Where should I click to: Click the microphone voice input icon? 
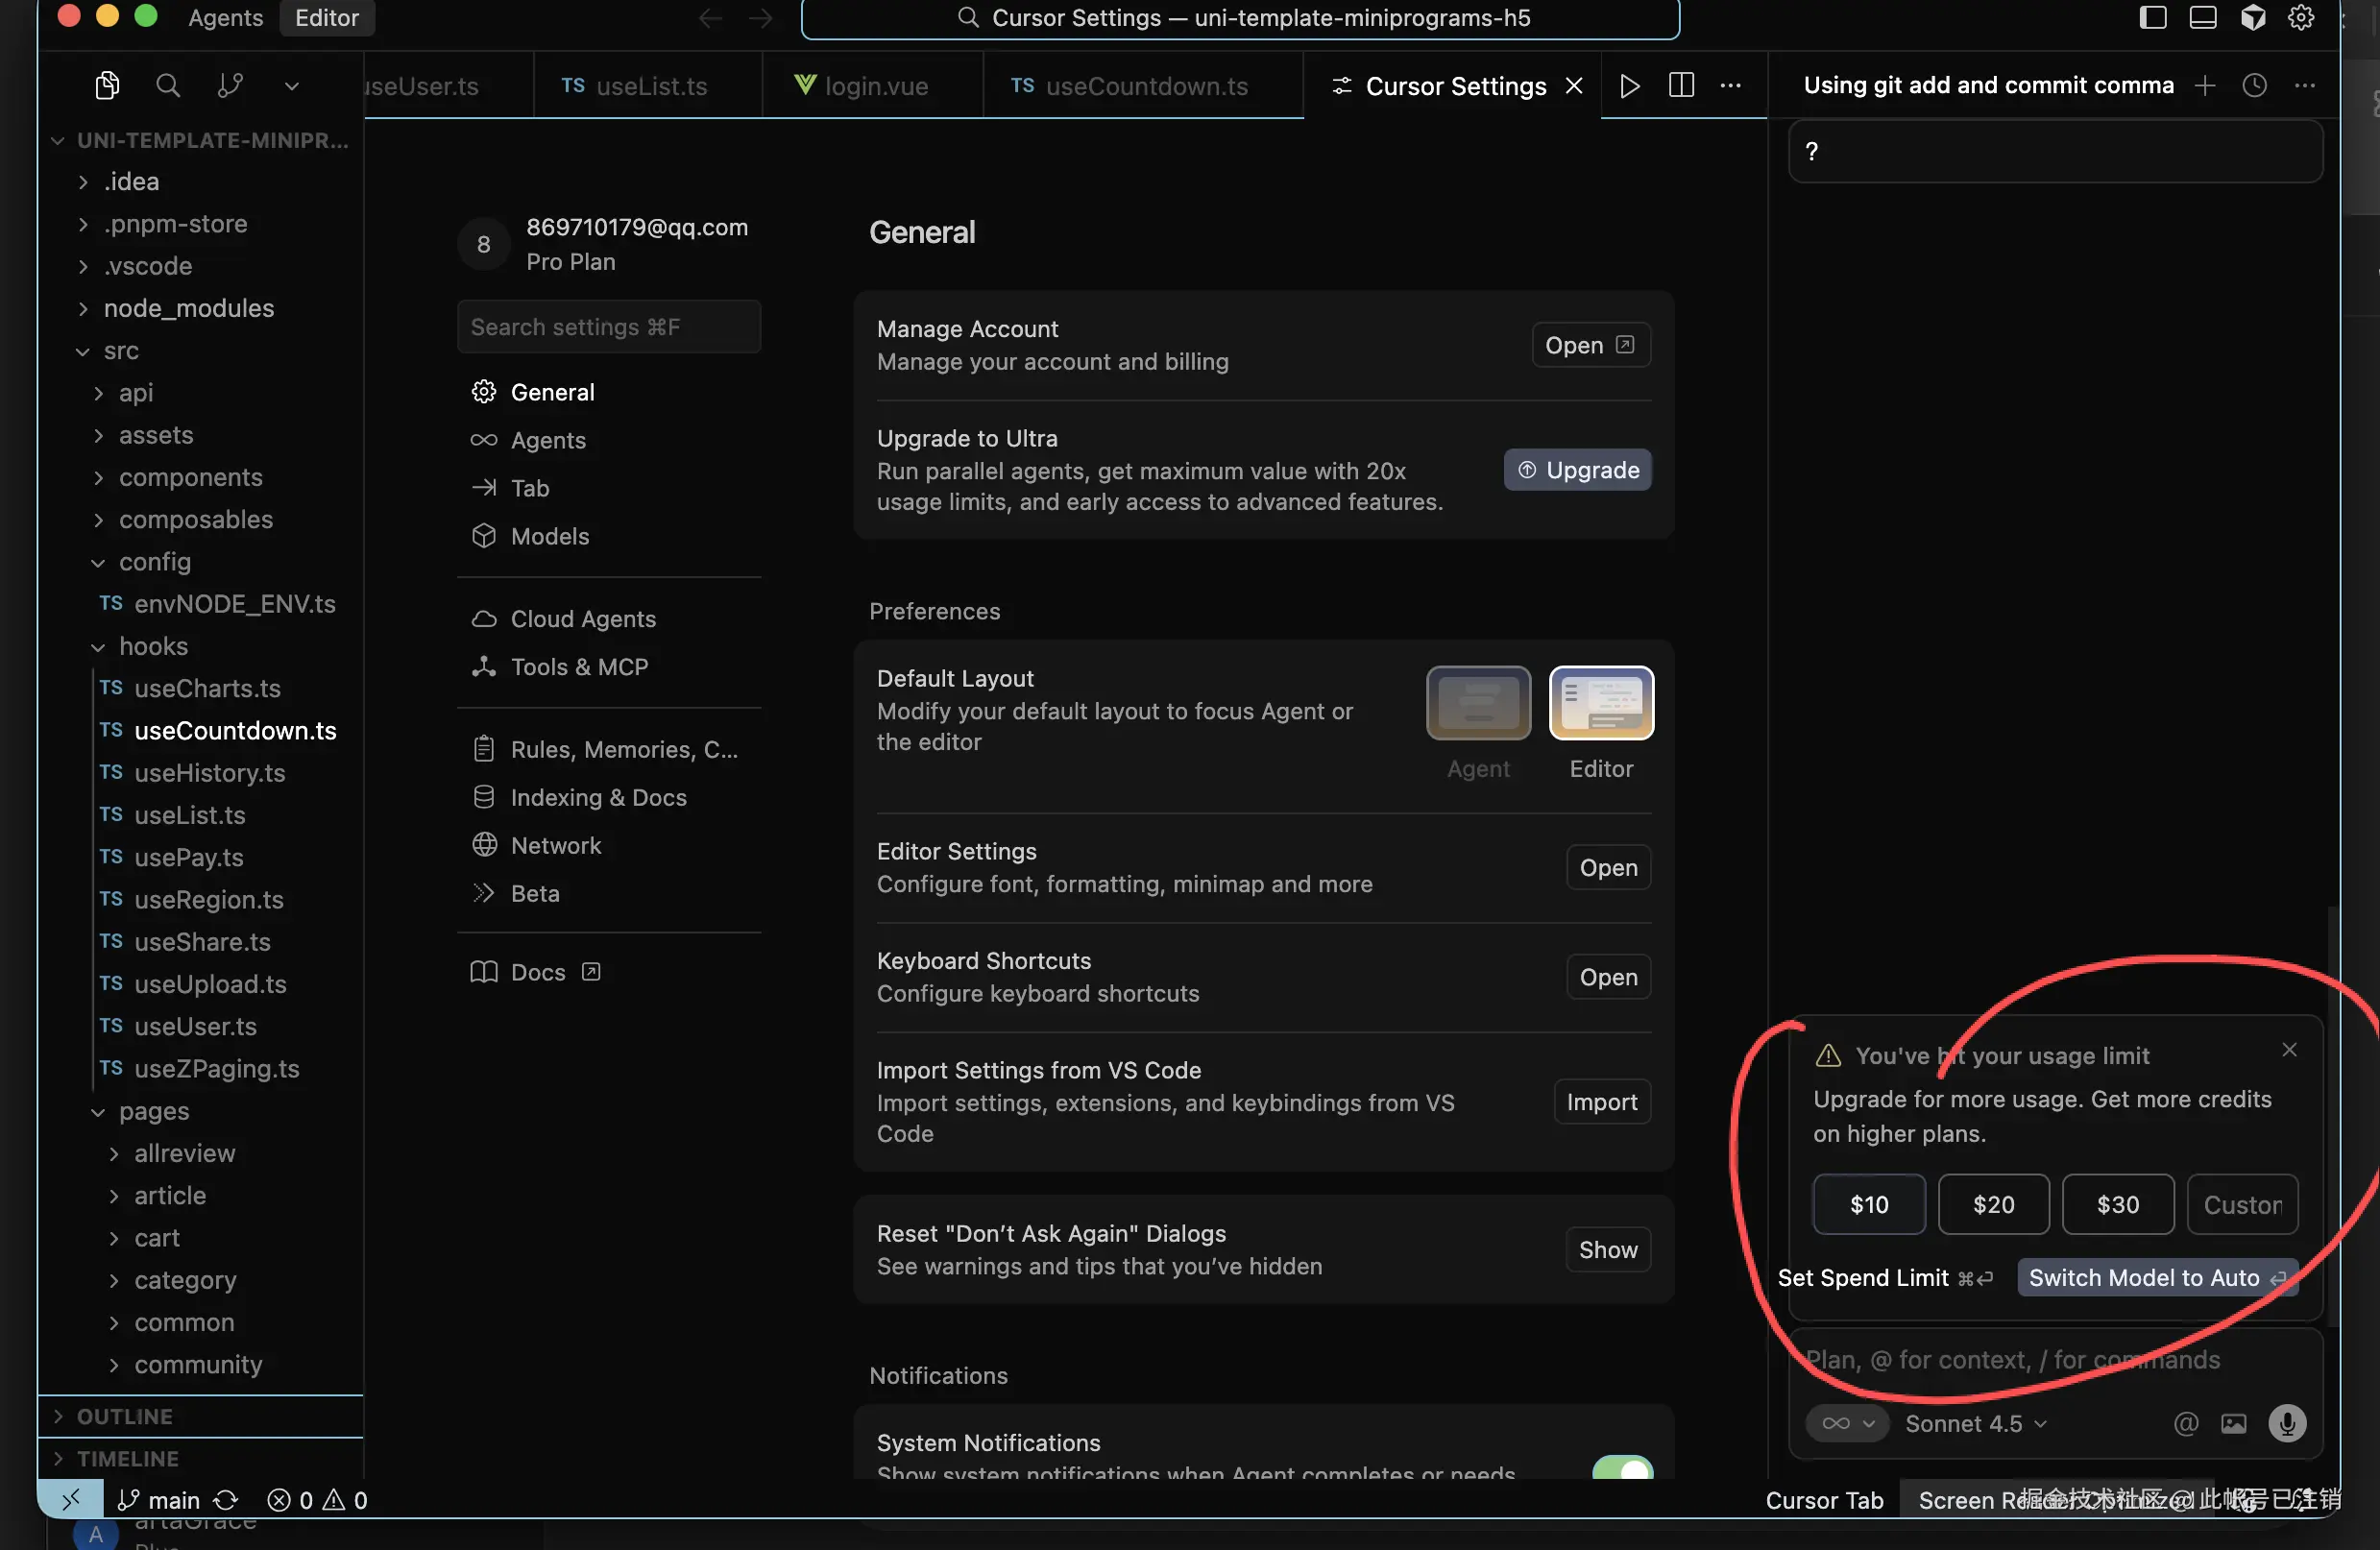click(2287, 1423)
